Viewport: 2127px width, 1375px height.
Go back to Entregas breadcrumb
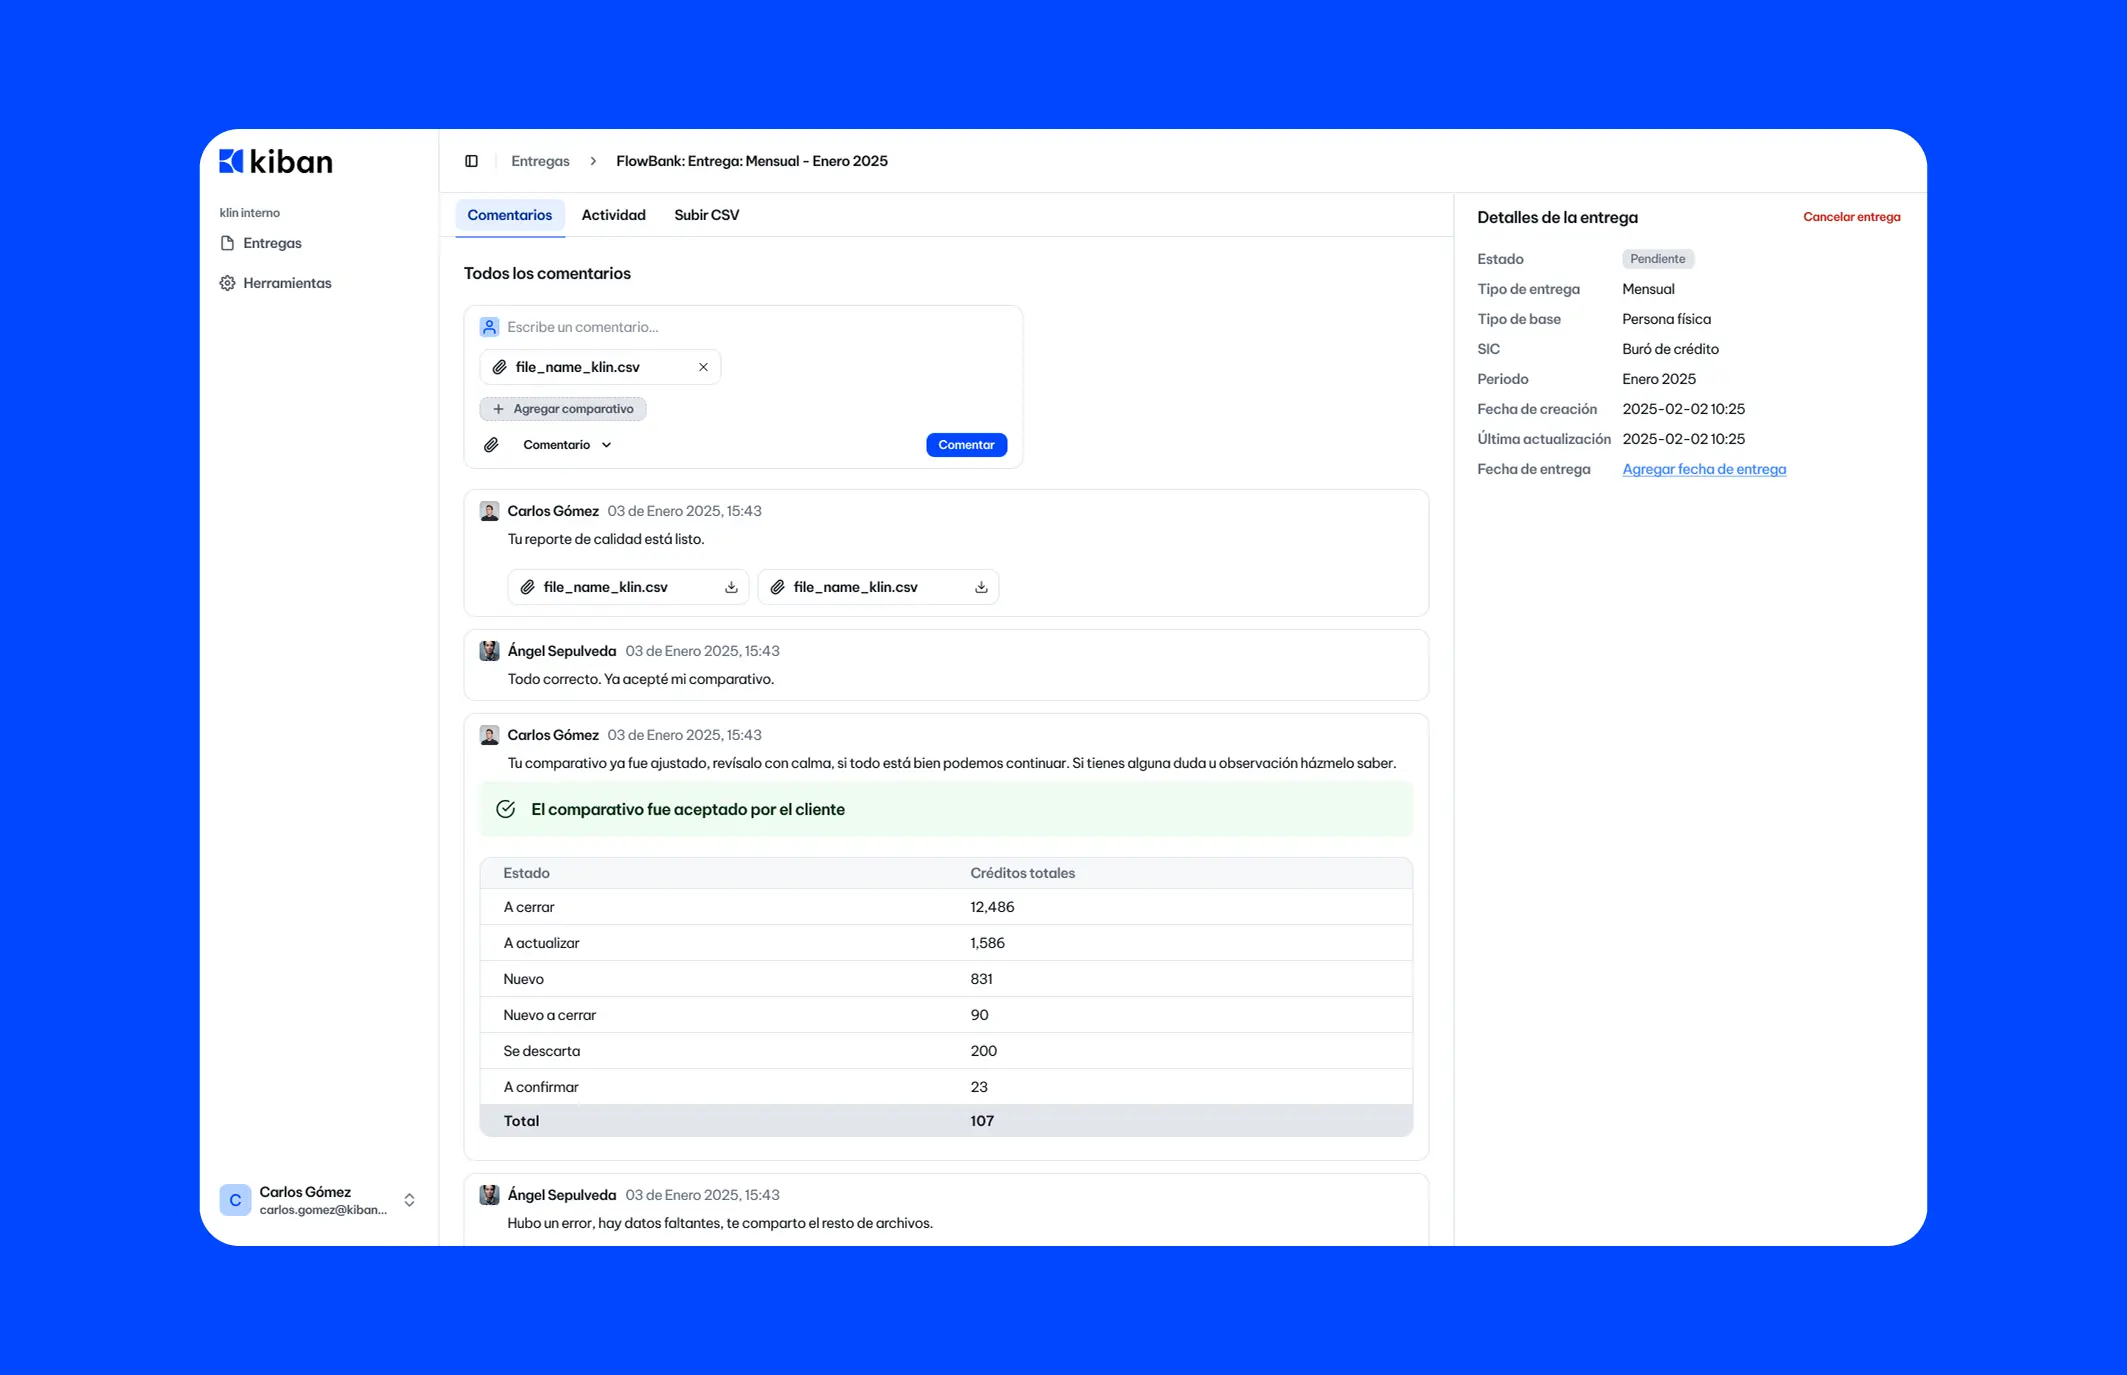click(540, 161)
